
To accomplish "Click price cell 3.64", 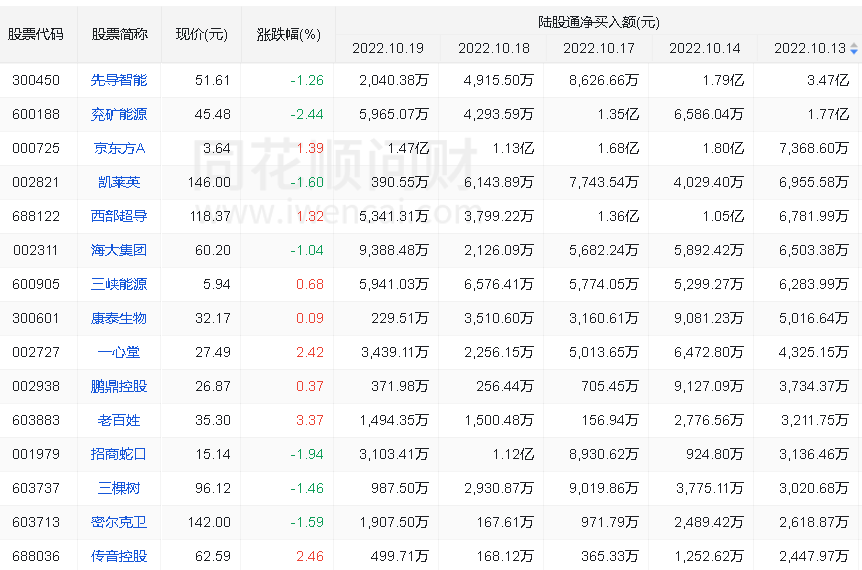I will (217, 148).
